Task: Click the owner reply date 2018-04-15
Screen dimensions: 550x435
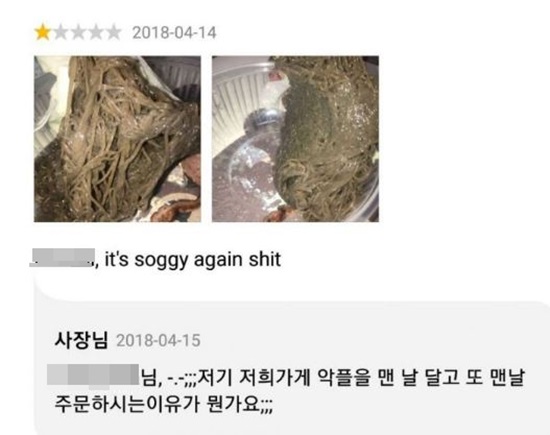Action: click(x=158, y=341)
